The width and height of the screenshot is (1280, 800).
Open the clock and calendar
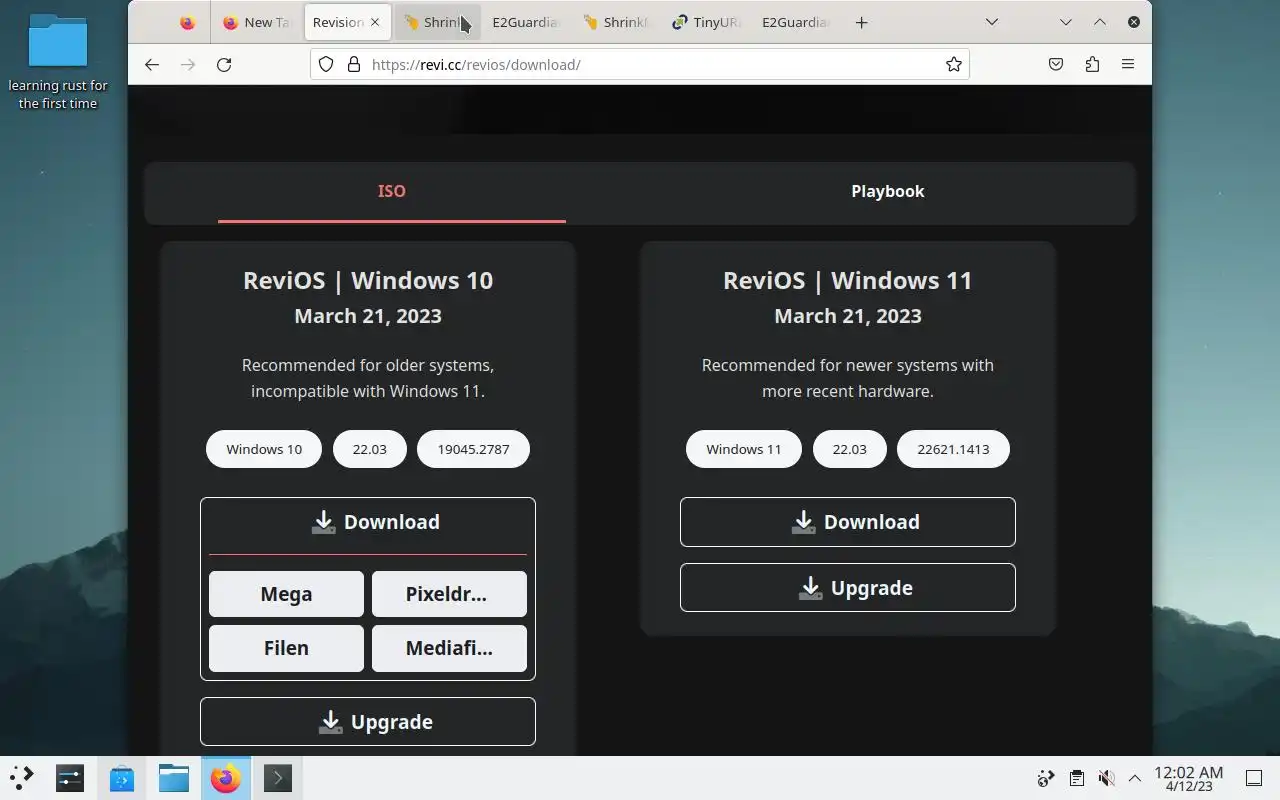coord(1189,778)
